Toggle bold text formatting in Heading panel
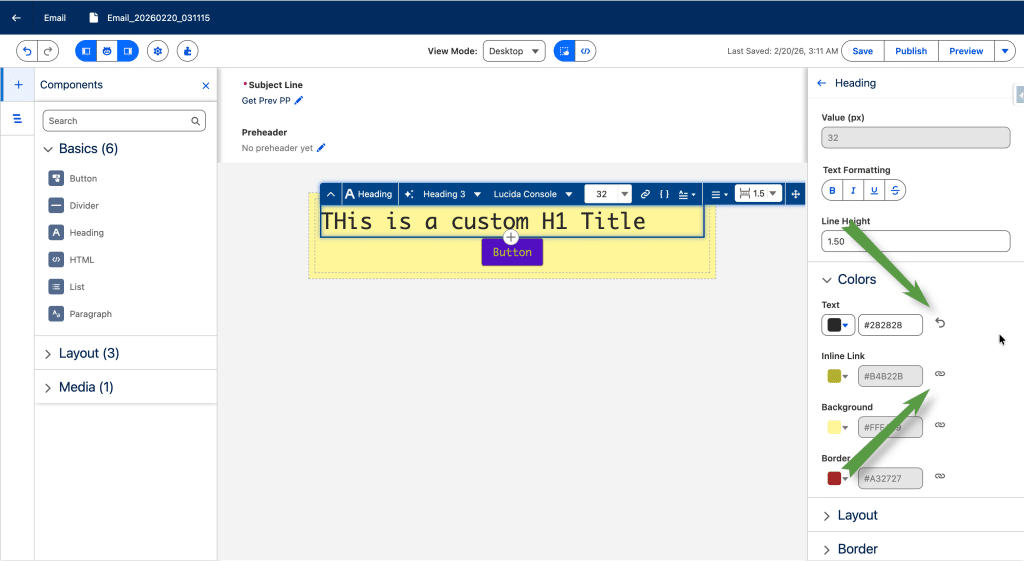 [x=833, y=190]
